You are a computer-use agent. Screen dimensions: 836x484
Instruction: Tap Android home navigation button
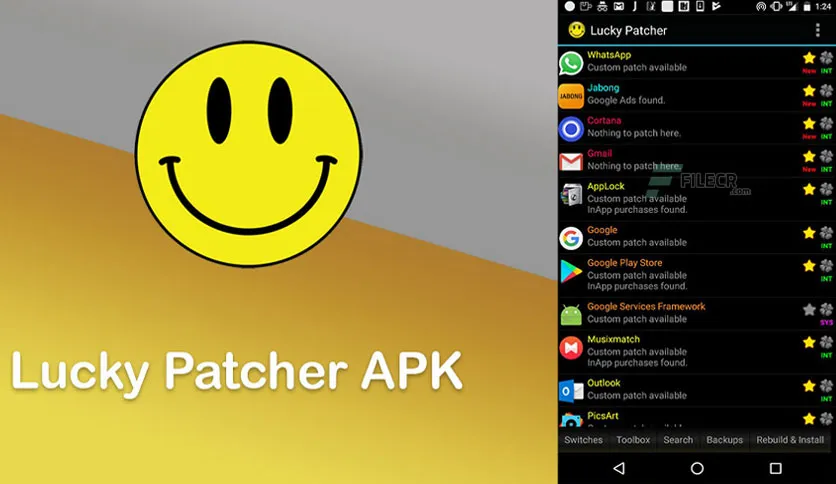[697, 468]
